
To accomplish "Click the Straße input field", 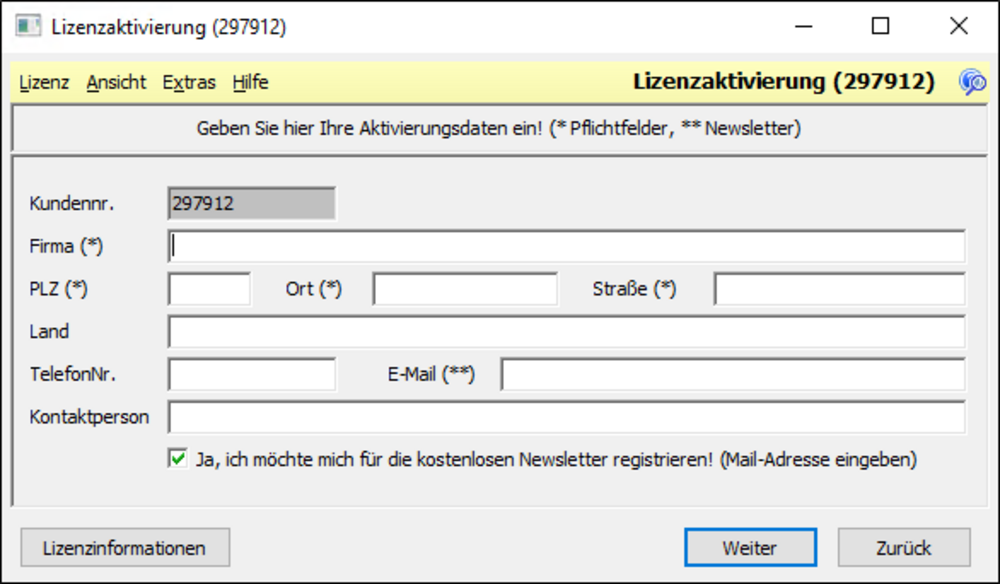I will pos(840,289).
